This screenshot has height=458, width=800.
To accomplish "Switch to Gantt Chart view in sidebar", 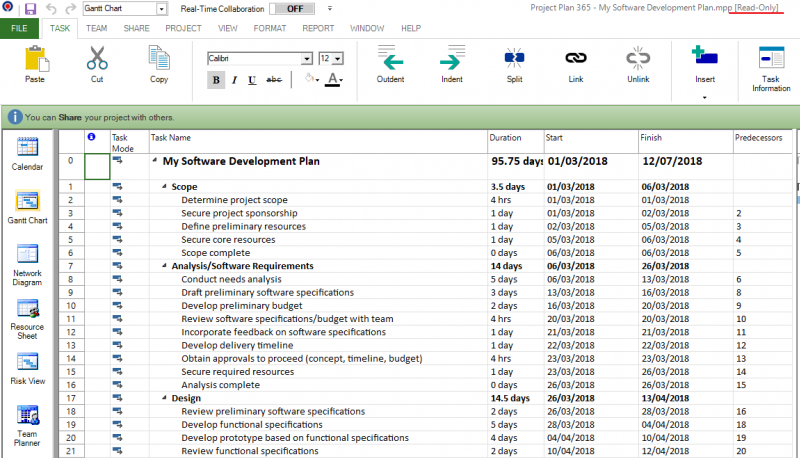I will (27, 208).
